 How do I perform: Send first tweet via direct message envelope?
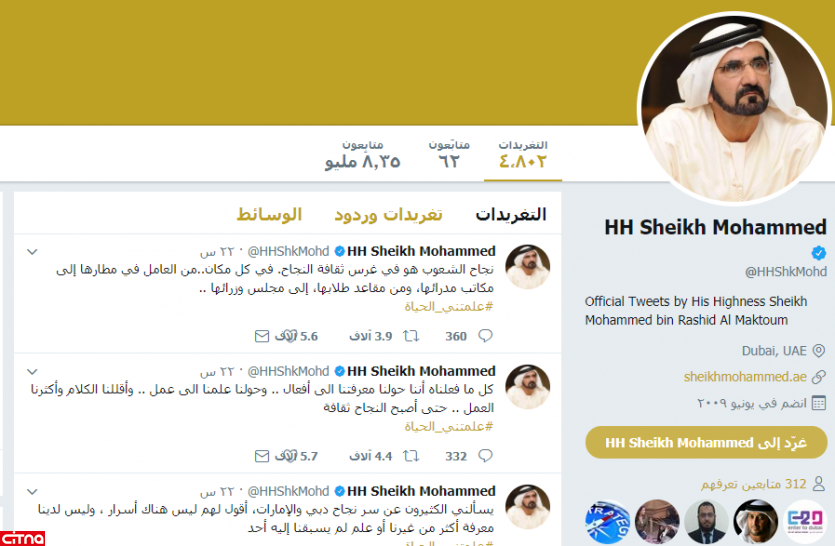pyautogui.click(x=261, y=336)
